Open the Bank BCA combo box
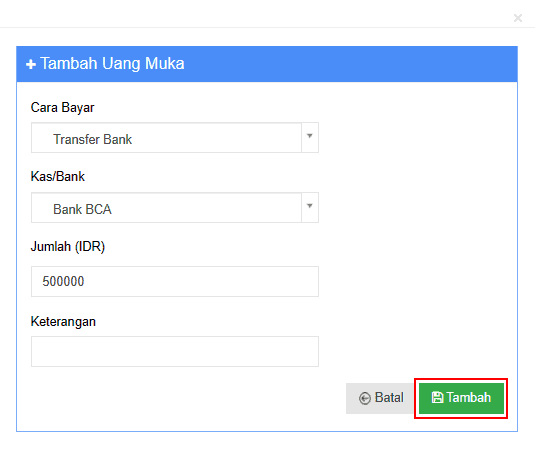Image resolution: width=535 pixels, height=470 pixels. click(175, 207)
